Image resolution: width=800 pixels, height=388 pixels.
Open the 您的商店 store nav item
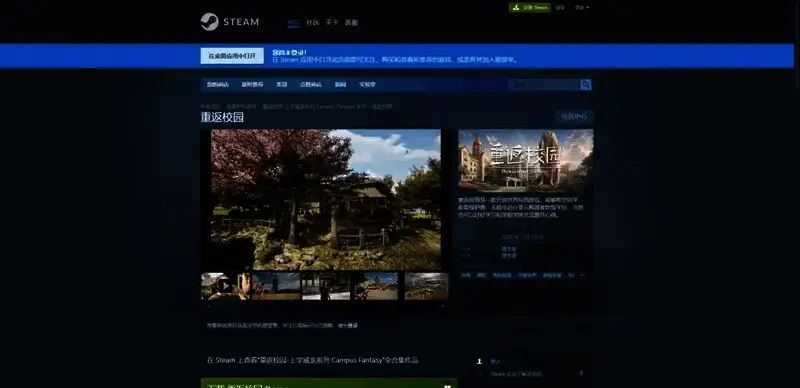218,85
